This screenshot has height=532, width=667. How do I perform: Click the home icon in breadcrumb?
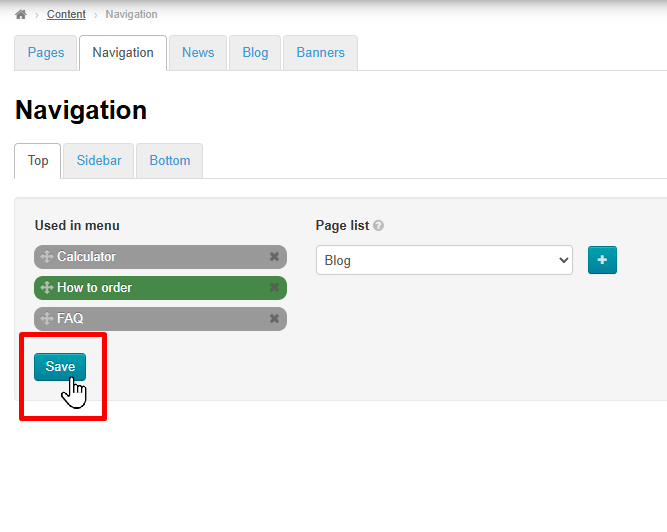pos(21,15)
